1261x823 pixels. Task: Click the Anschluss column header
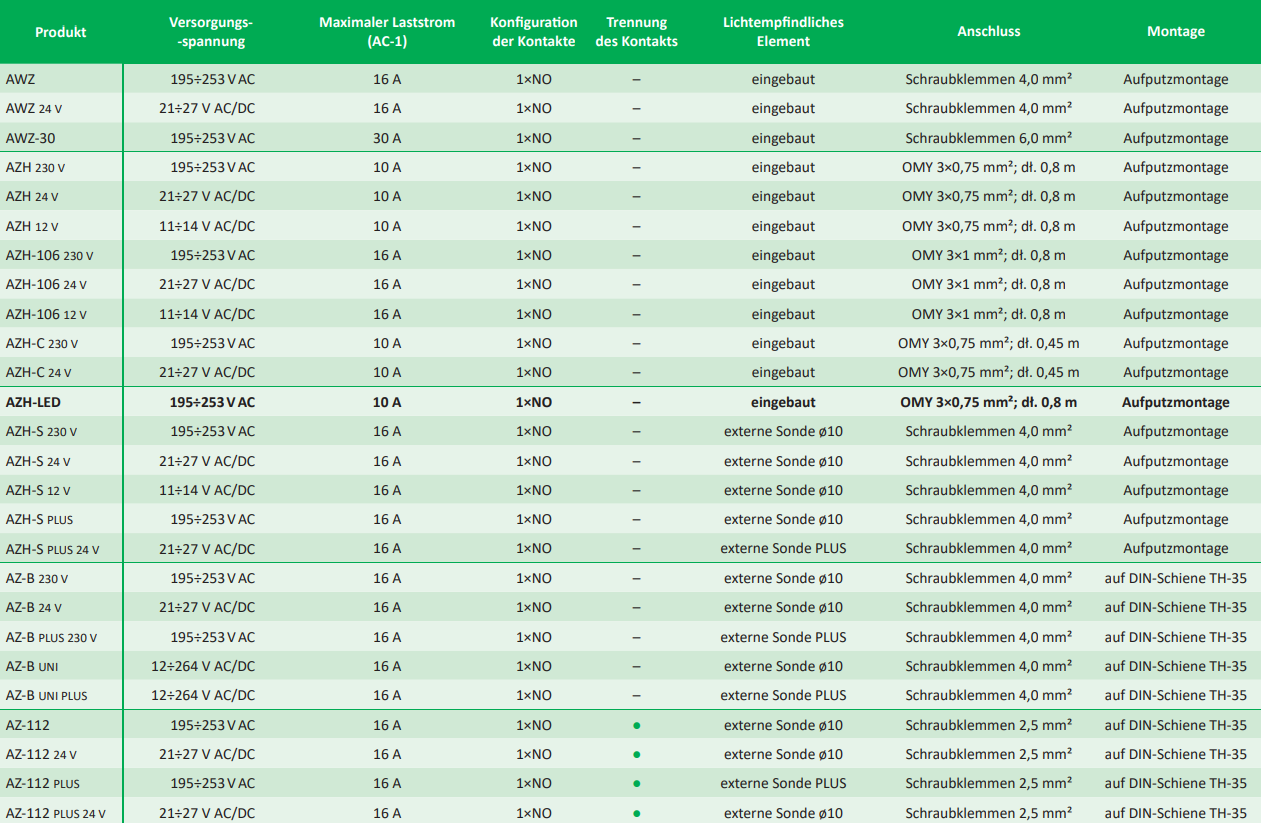[x=989, y=32]
